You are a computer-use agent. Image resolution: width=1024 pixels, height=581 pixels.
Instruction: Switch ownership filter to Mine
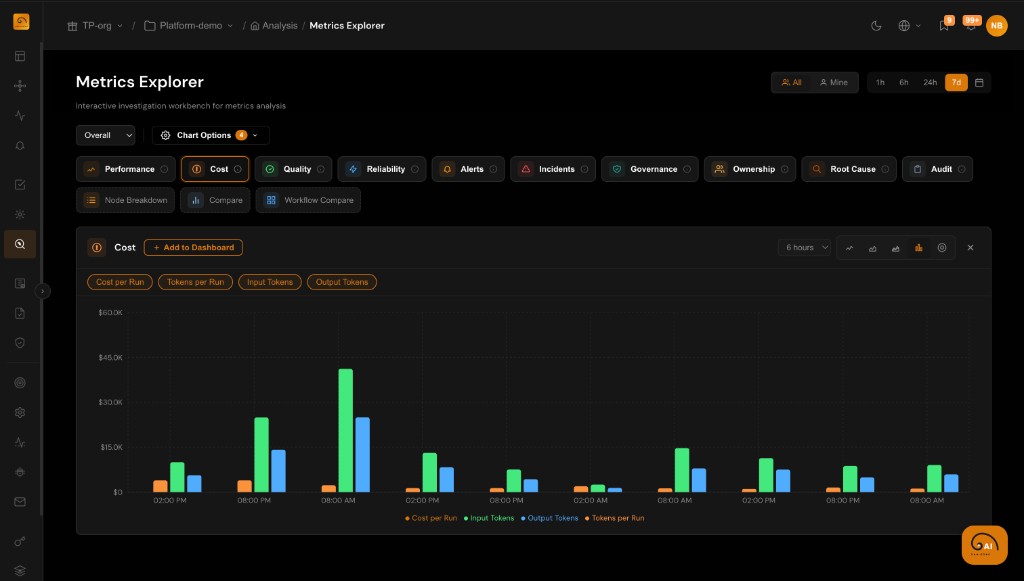pyautogui.click(x=834, y=82)
